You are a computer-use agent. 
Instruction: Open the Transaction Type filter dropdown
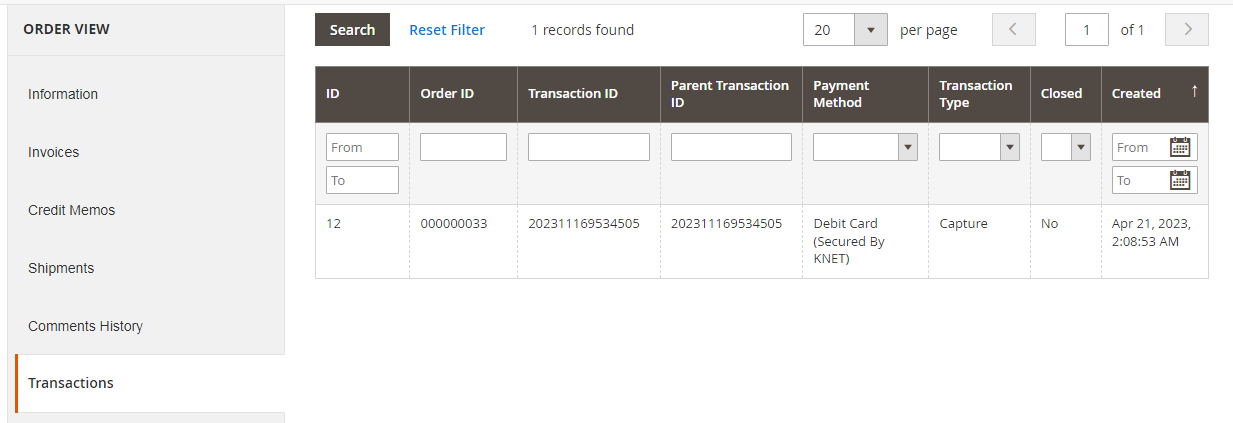[x=979, y=147]
